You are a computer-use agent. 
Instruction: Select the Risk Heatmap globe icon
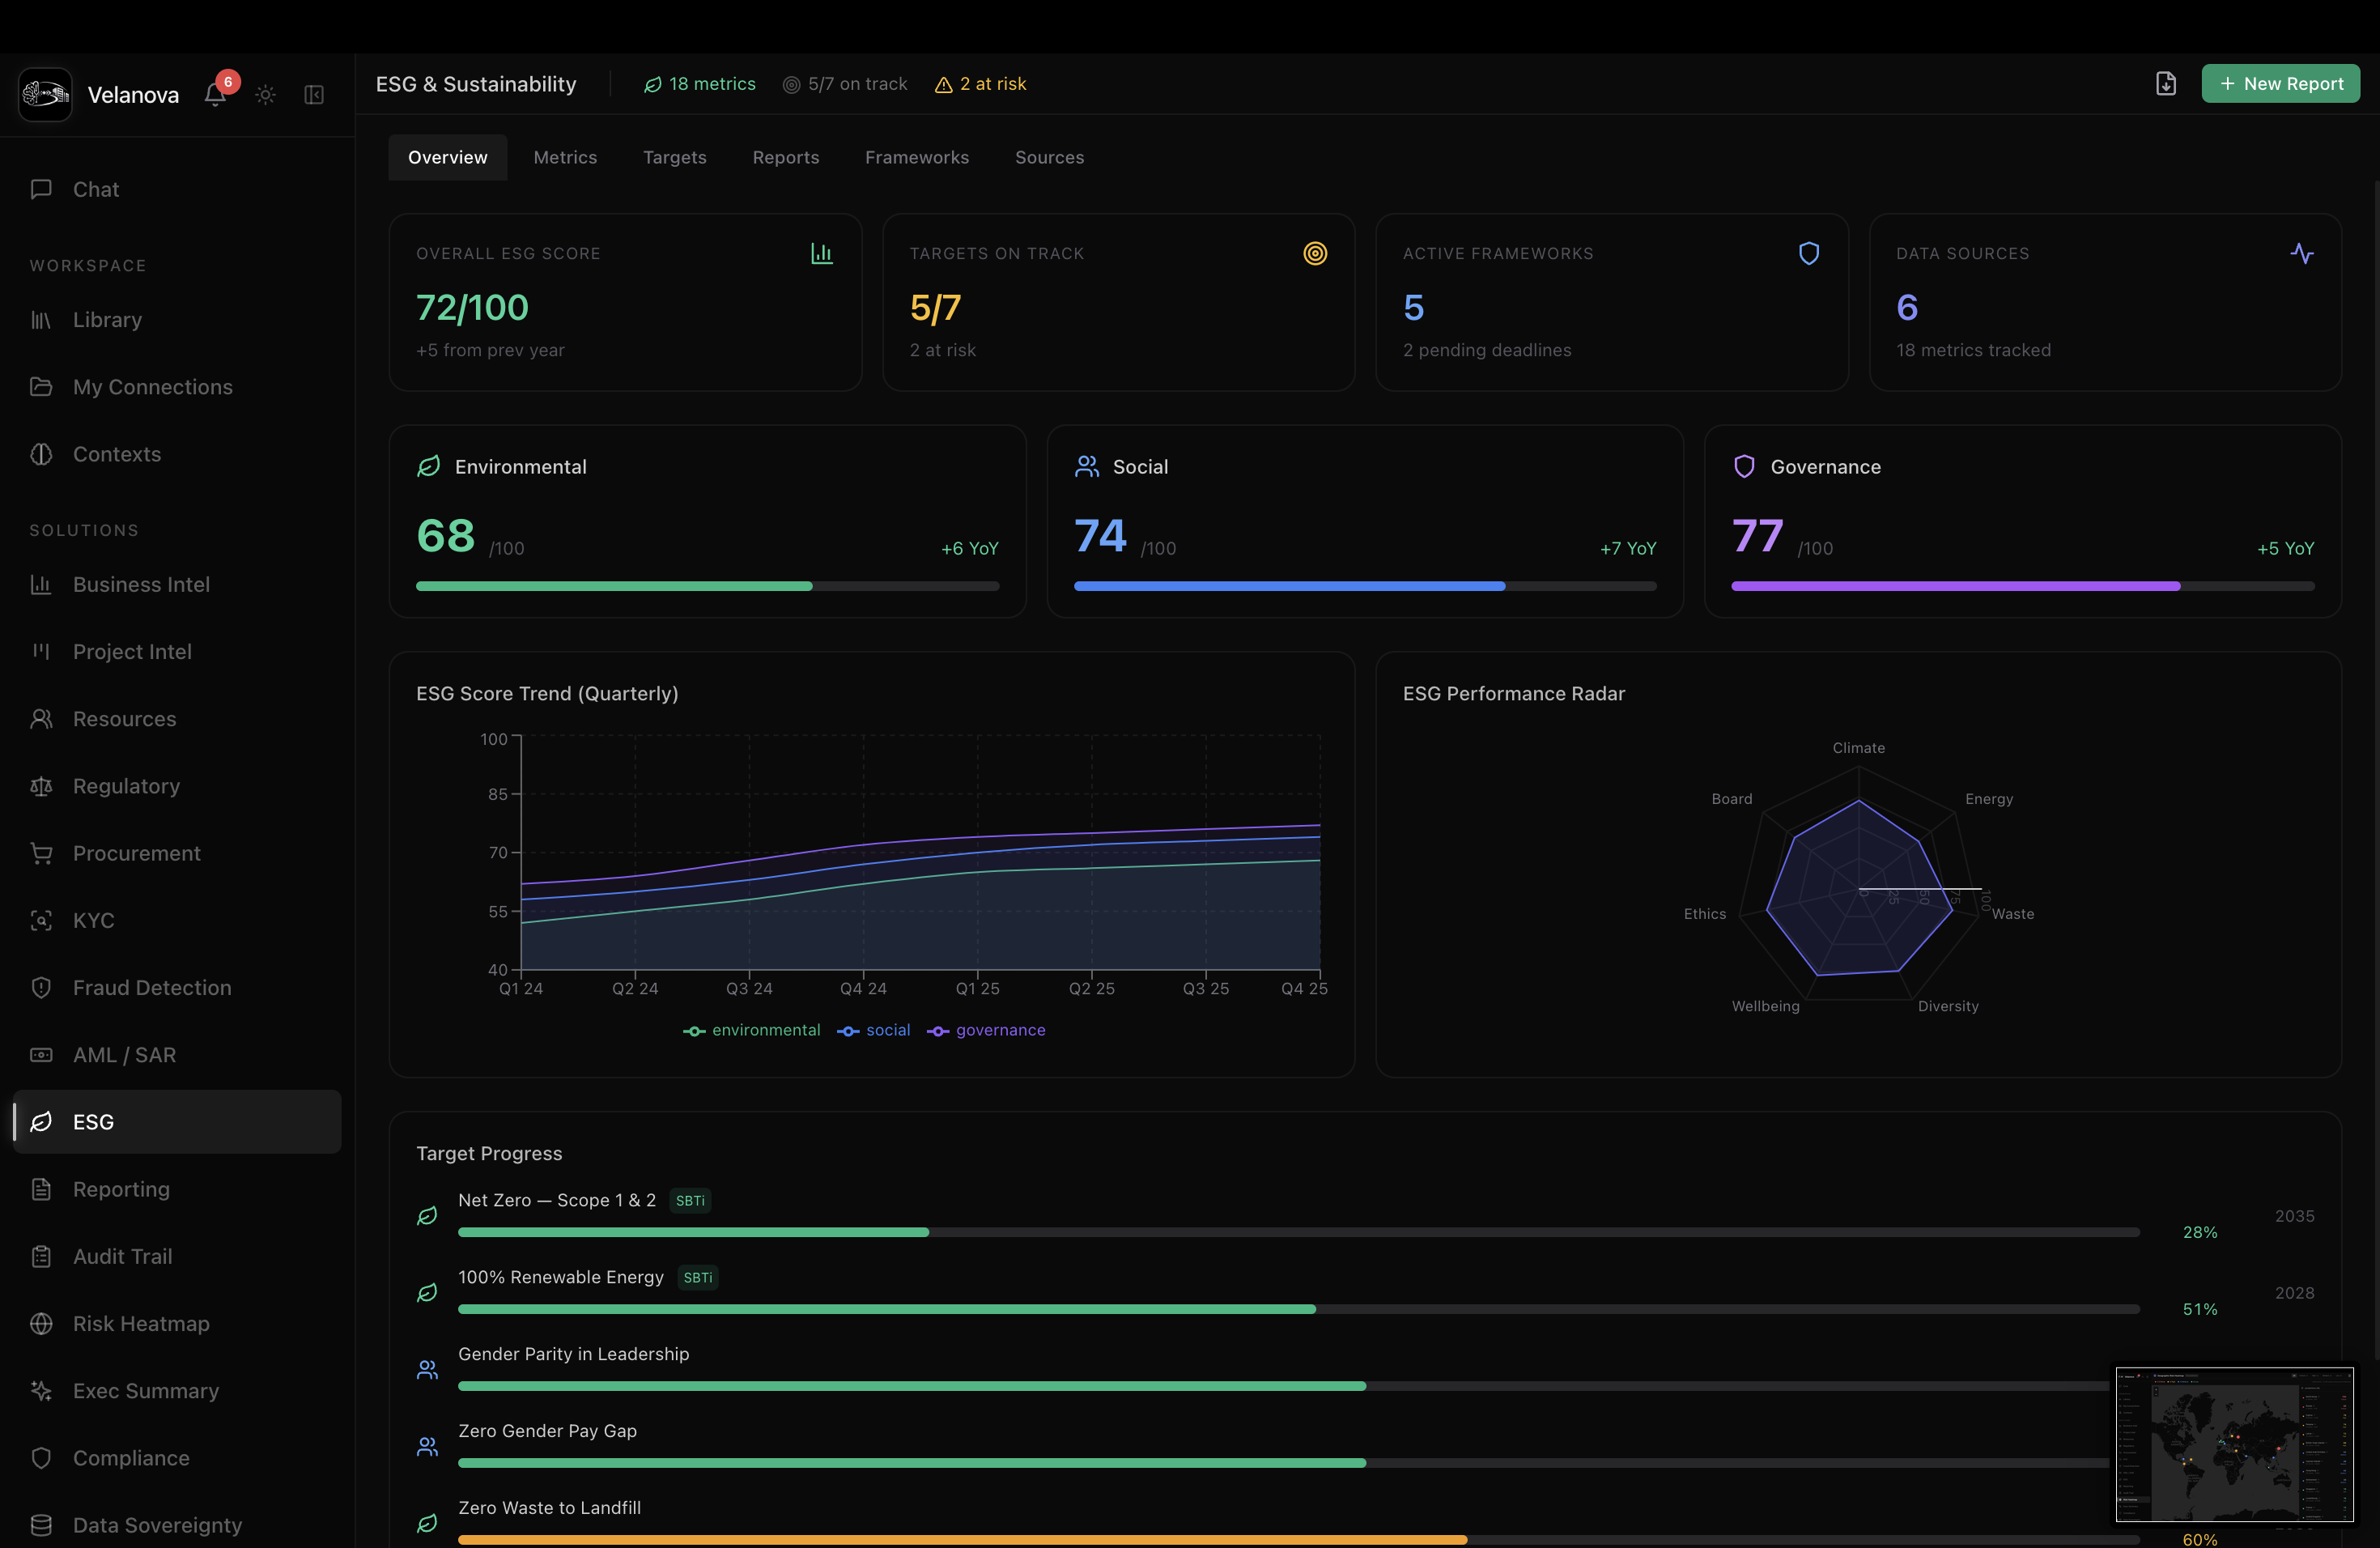pos(41,1323)
